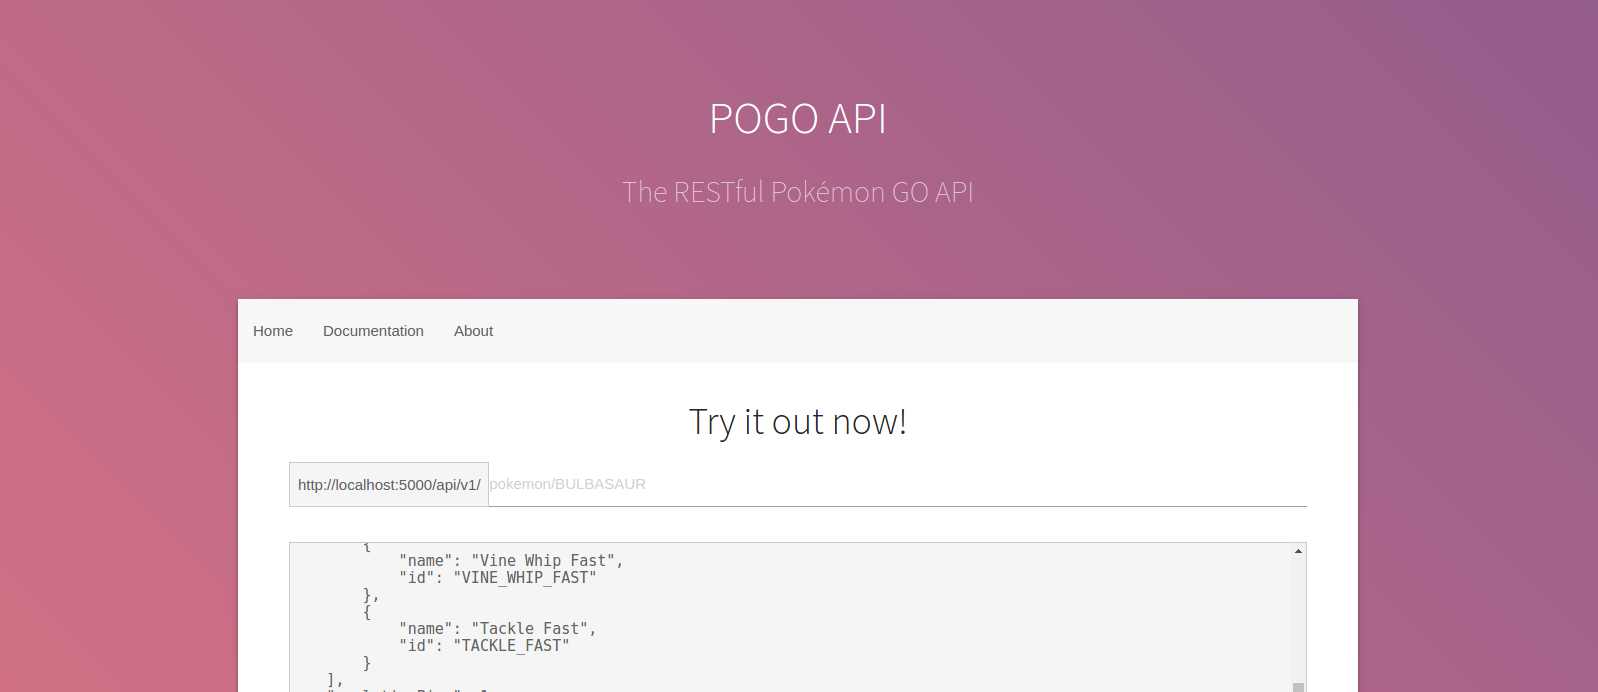Click the 'Try it out now!' heading
Viewport: 1598px width, 692px height.
[798, 422]
